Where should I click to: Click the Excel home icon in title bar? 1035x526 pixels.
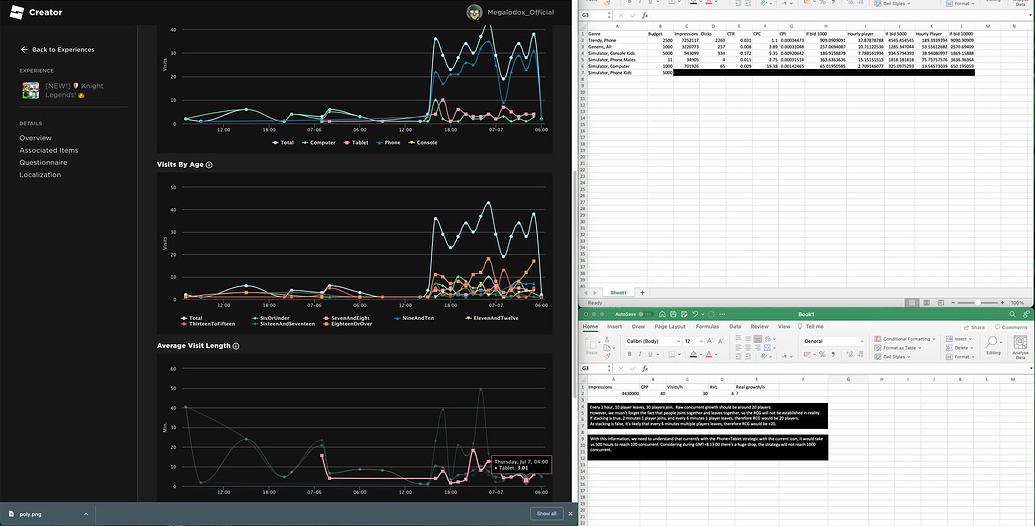[662, 314]
